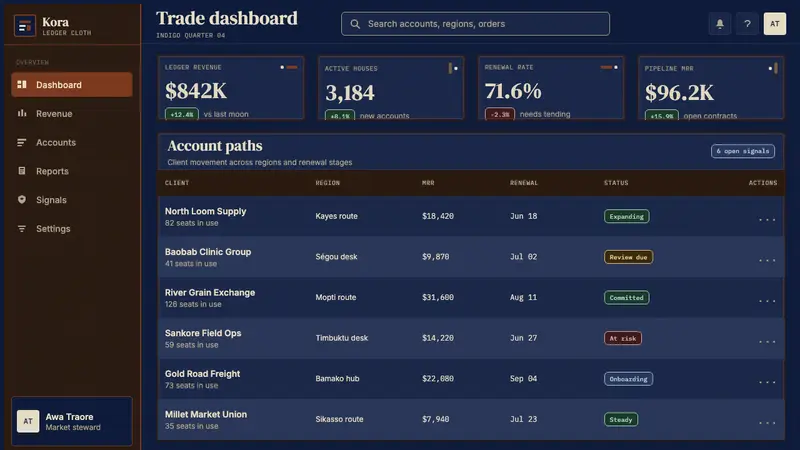The image size is (800, 450).
Task: Click the $31,600 MRR value
Action: [438, 297]
